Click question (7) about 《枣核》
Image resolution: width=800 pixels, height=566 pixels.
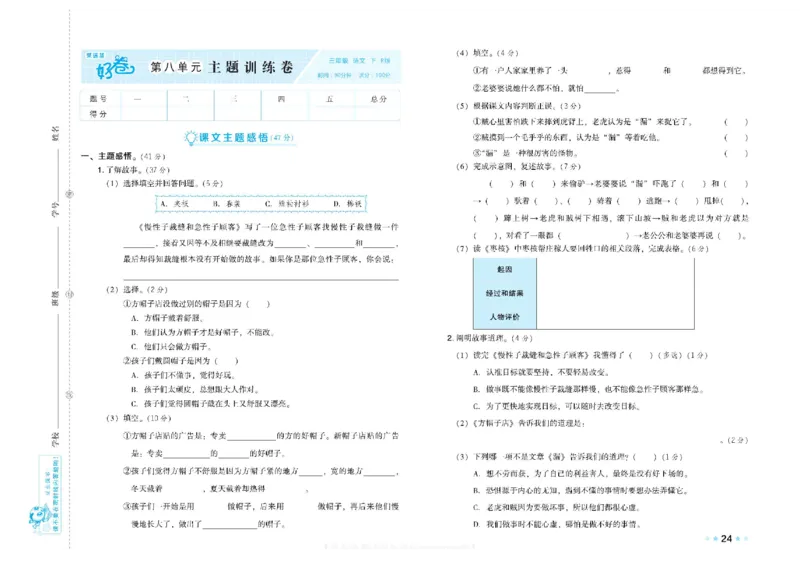pos(582,249)
